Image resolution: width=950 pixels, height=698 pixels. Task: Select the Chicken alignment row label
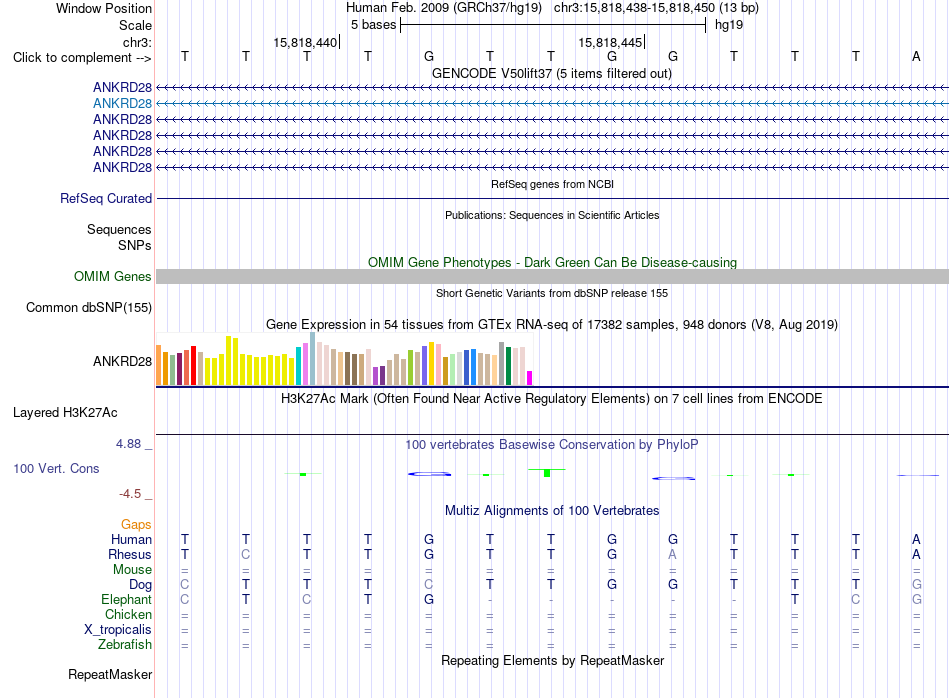(128, 614)
